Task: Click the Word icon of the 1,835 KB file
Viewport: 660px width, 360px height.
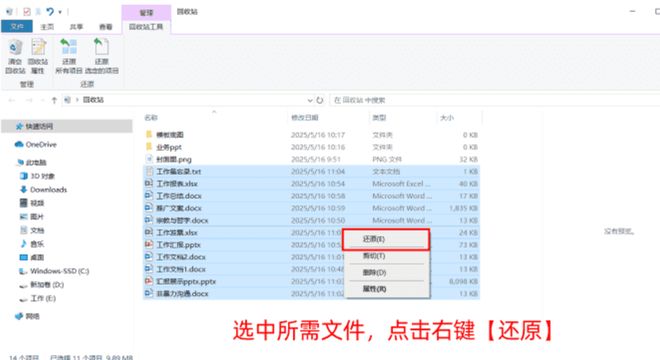Action: [149, 208]
